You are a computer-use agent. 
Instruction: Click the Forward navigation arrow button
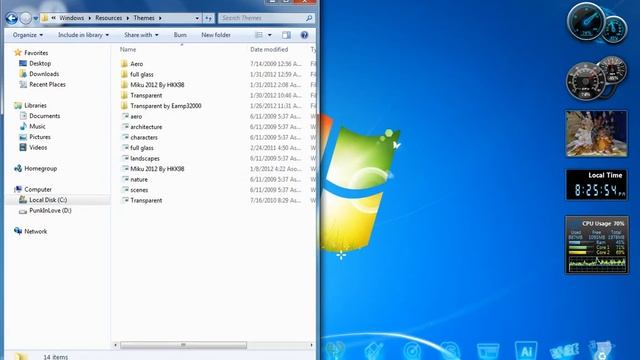tap(26, 18)
